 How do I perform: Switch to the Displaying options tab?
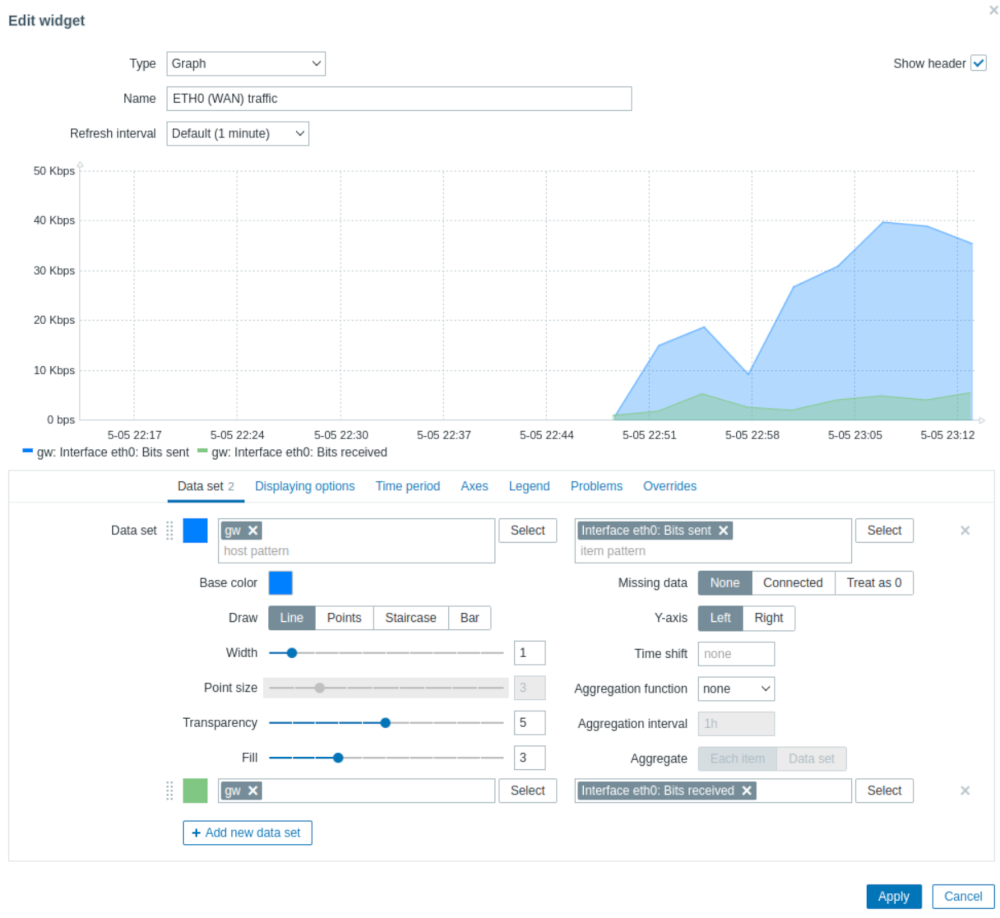pos(305,487)
